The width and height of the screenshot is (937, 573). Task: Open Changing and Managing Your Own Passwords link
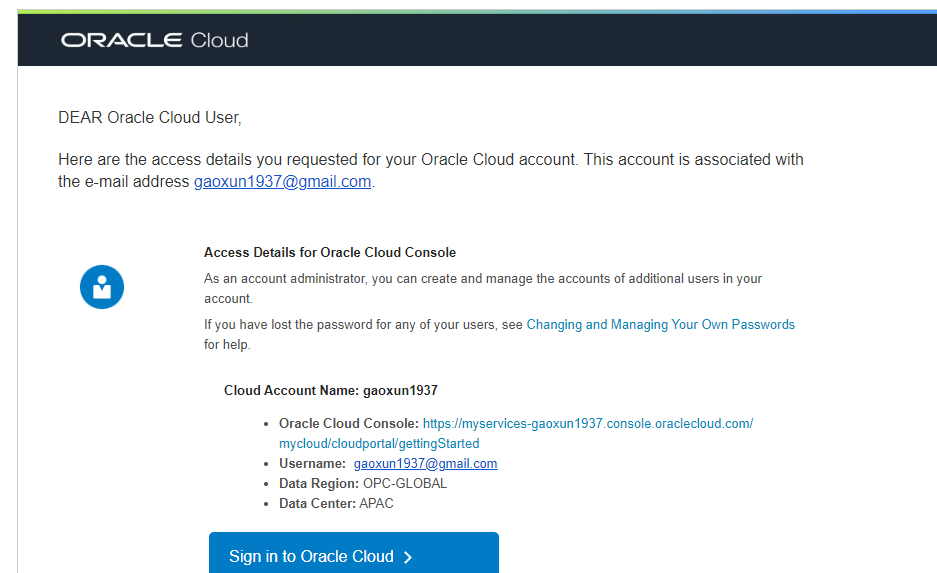[x=660, y=324]
